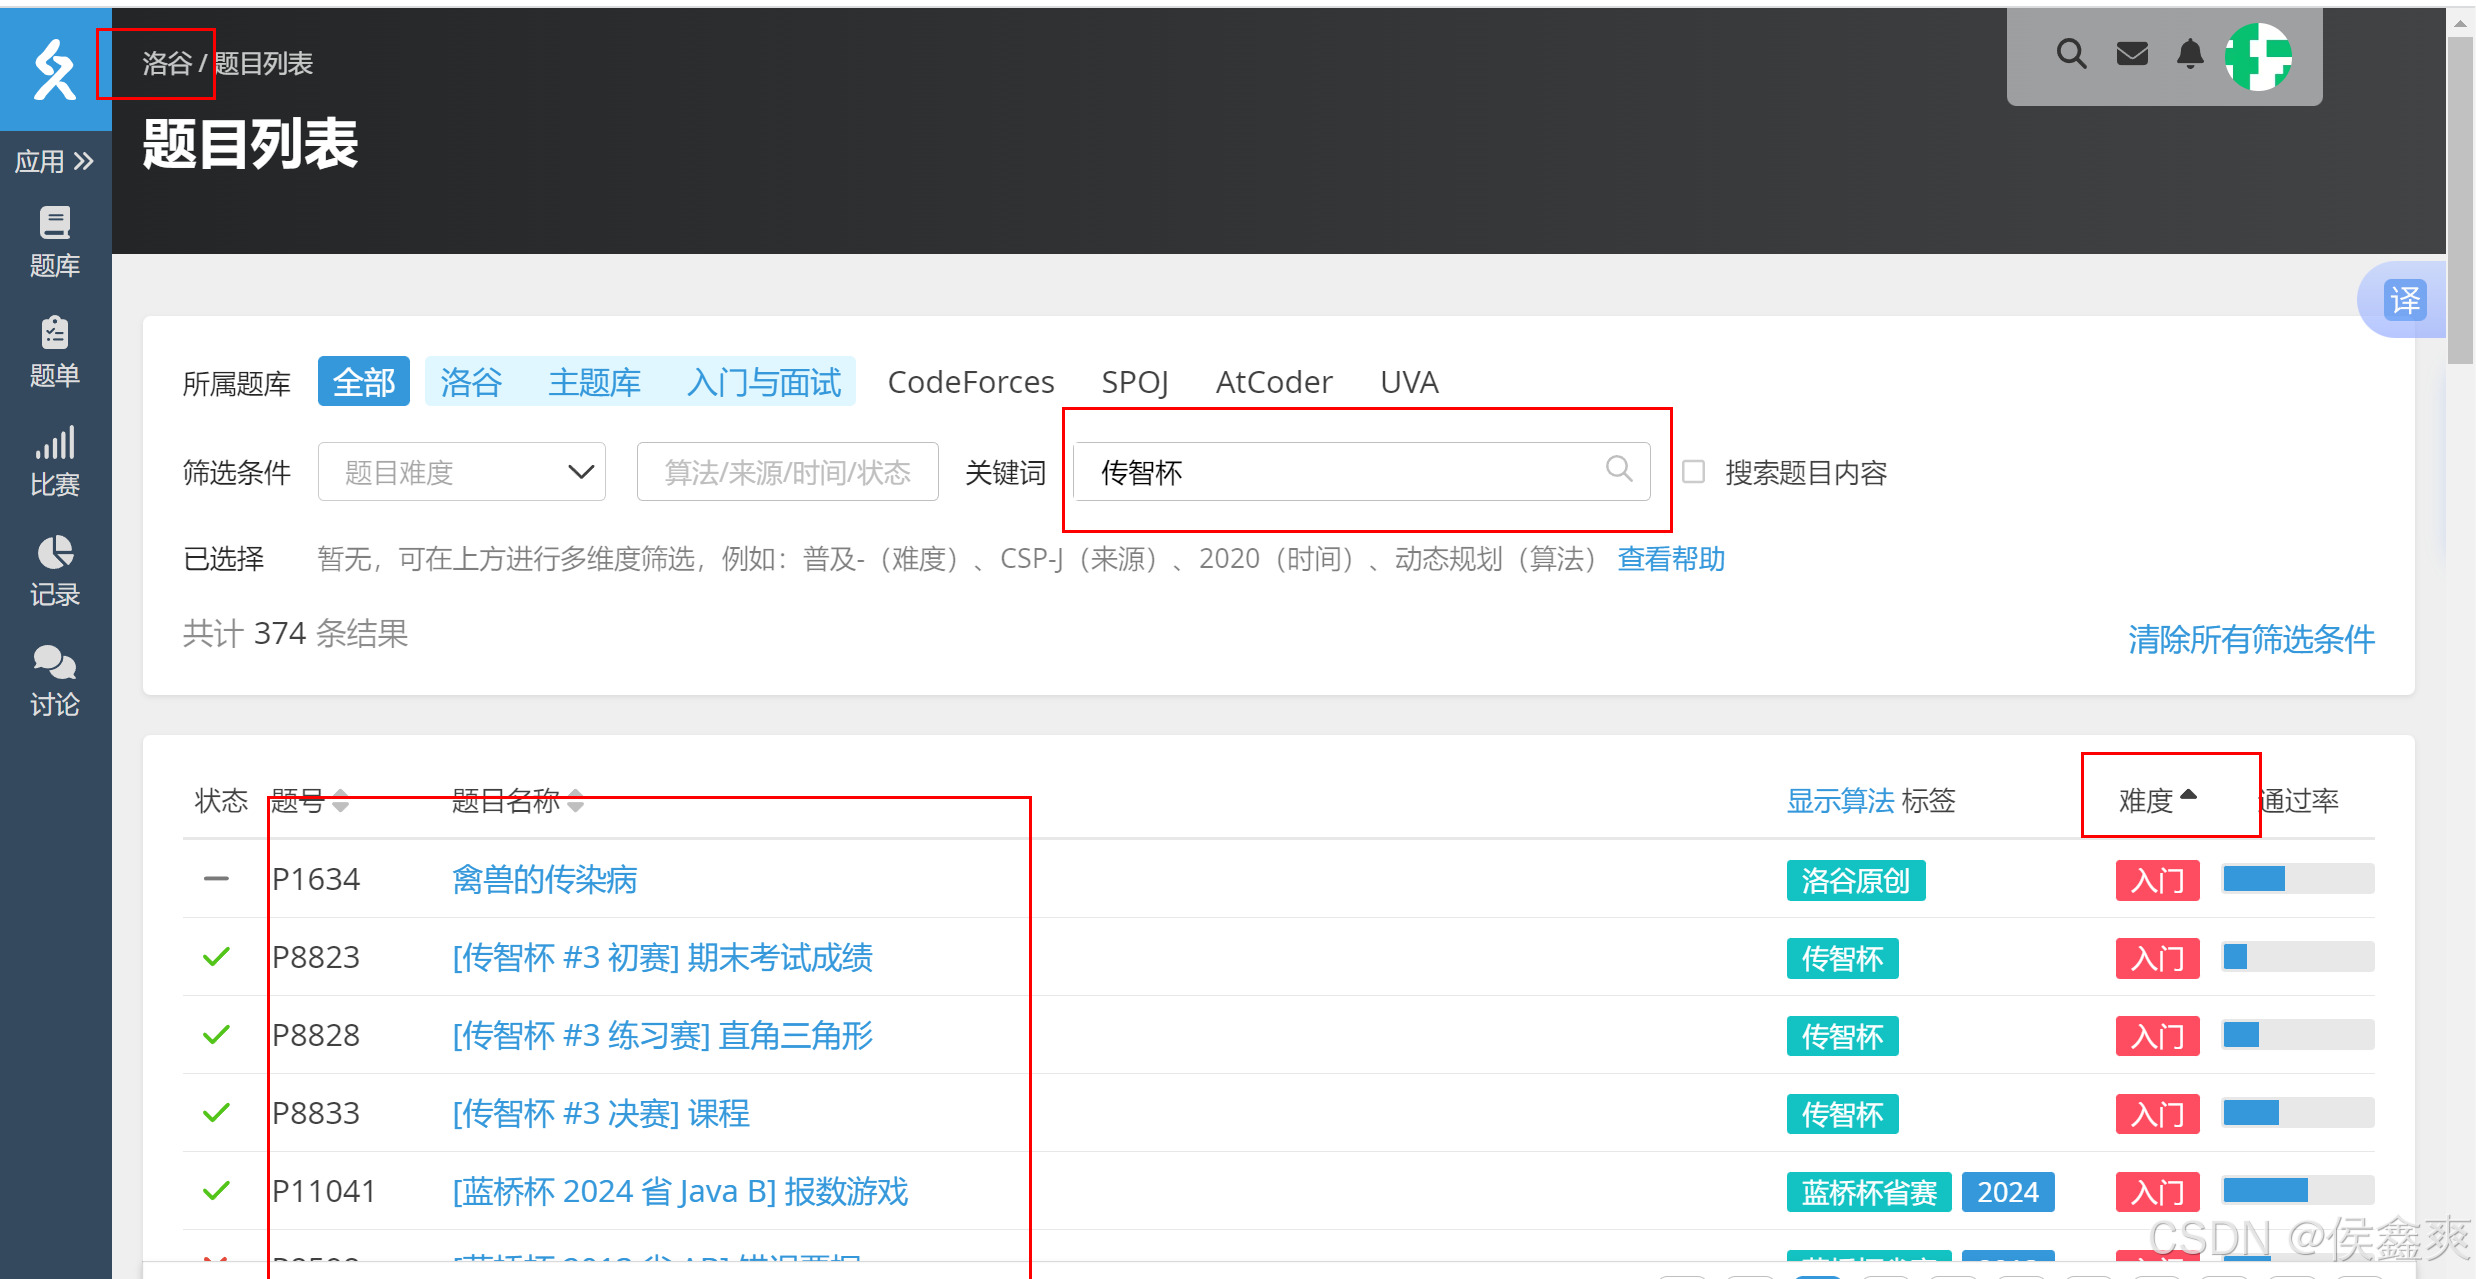Open the mail messages icon
Image resolution: width=2476 pixels, height=1279 pixels.
click(2132, 54)
